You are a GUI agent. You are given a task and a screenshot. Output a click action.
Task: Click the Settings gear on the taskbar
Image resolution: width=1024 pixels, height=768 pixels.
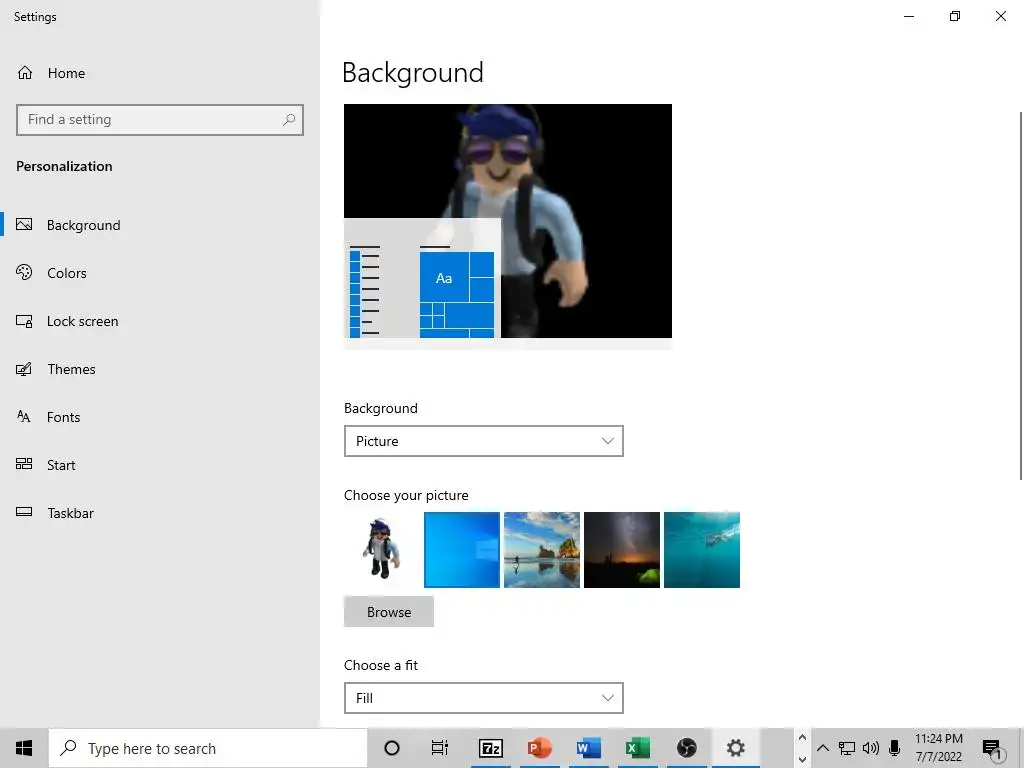[735, 748]
